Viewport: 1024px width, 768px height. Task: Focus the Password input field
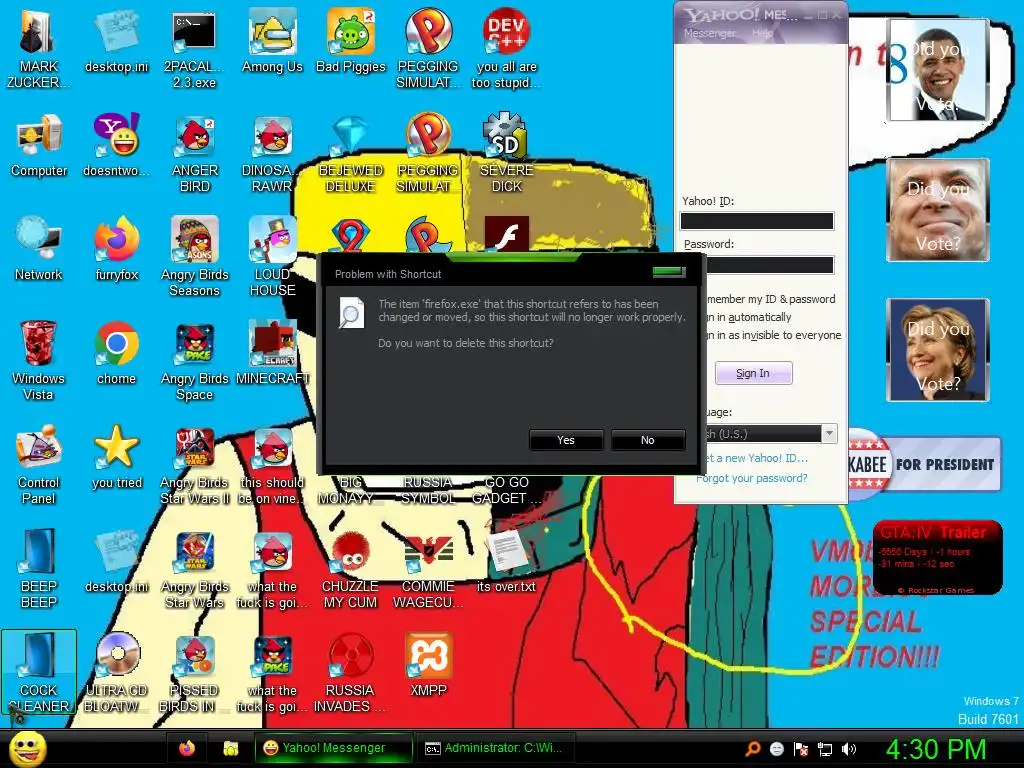coord(770,264)
